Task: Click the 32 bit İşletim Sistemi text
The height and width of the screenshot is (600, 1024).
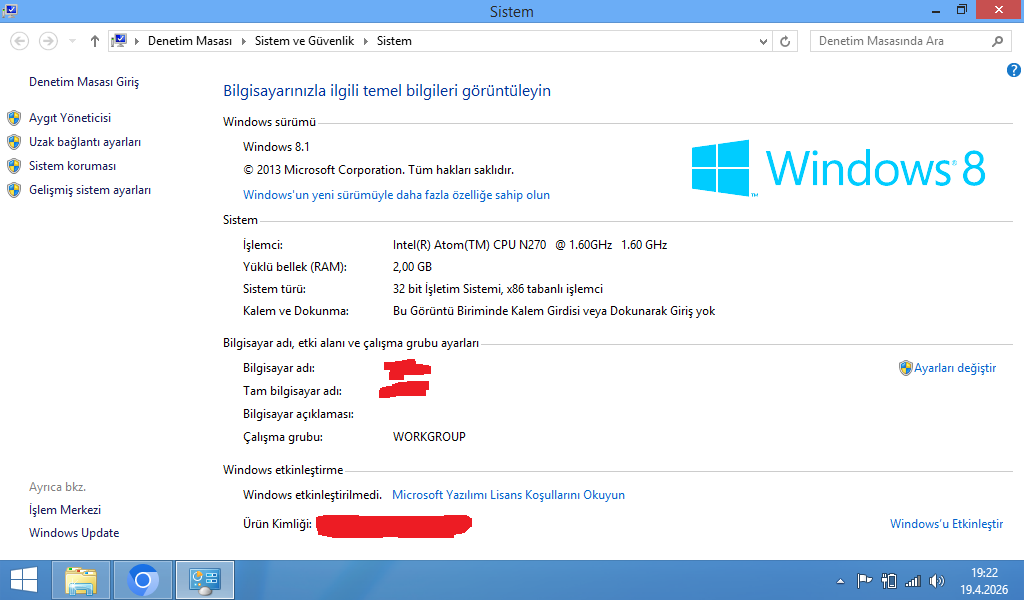Action: (x=498, y=289)
